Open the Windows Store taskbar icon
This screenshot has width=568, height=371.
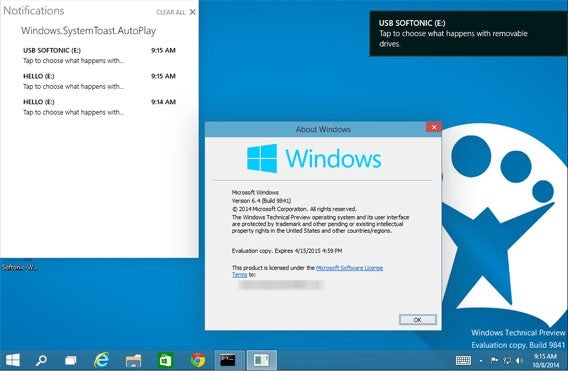tap(166, 360)
